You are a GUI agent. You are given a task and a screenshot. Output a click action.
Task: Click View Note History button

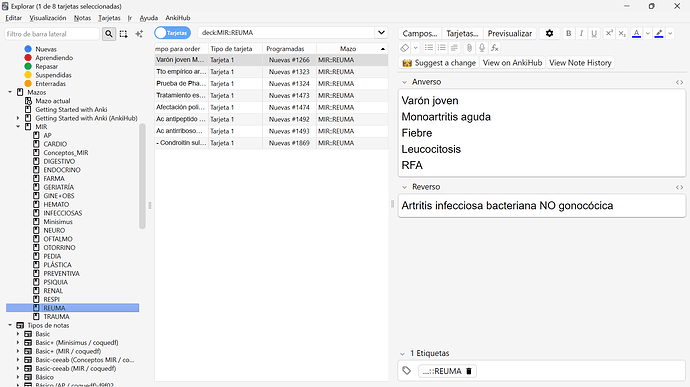click(580, 63)
